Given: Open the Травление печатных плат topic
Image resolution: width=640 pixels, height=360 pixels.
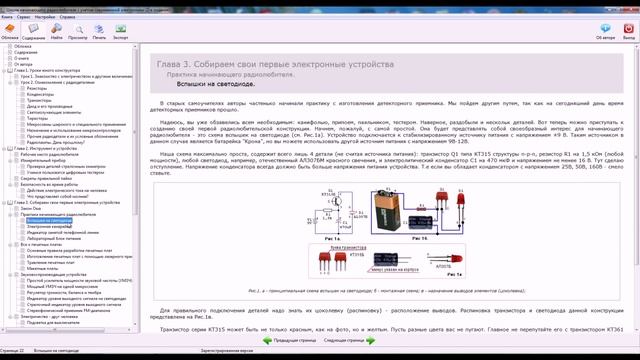Looking at the screenshot, I should pos(51,262).
